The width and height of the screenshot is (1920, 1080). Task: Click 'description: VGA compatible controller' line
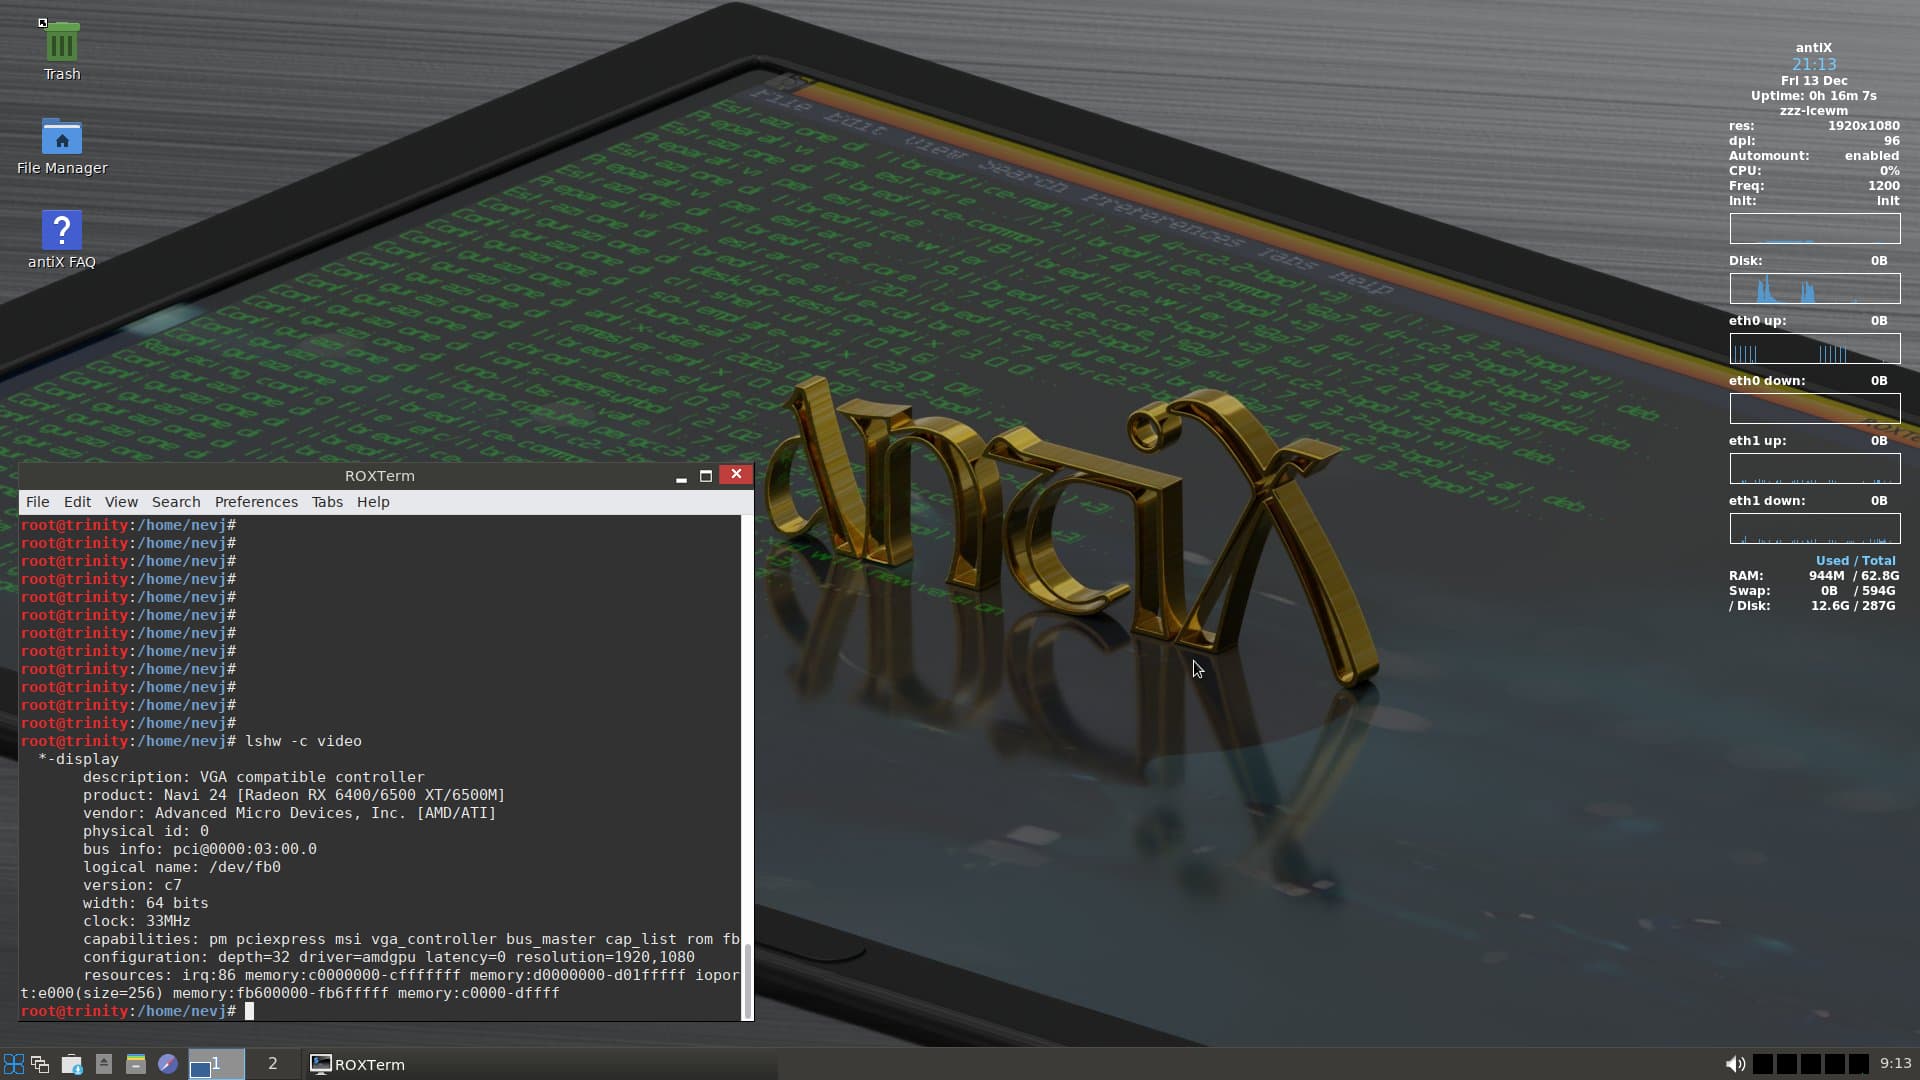[x=253, y=777]
